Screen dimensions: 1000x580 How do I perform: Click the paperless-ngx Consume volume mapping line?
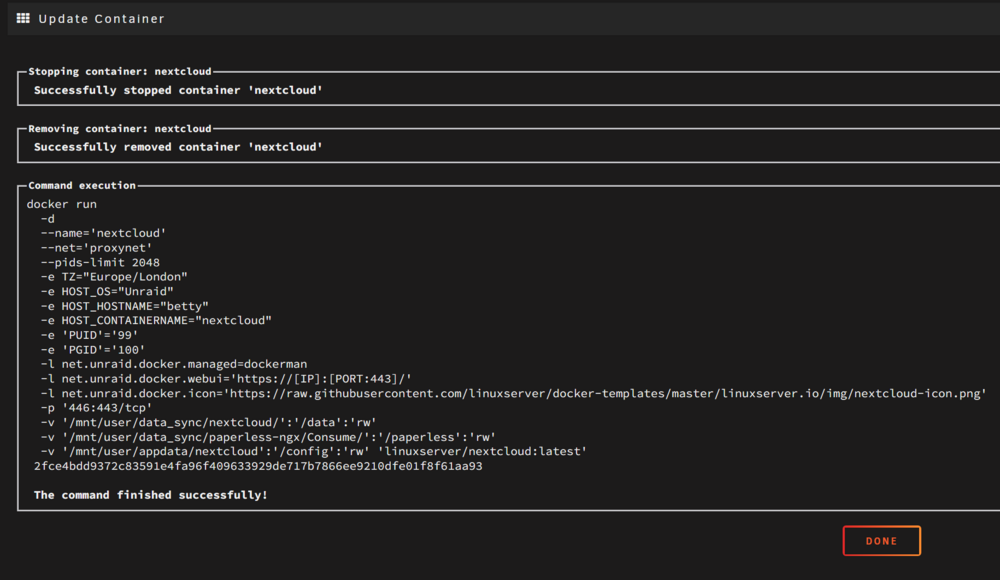[x=268, y=437]
